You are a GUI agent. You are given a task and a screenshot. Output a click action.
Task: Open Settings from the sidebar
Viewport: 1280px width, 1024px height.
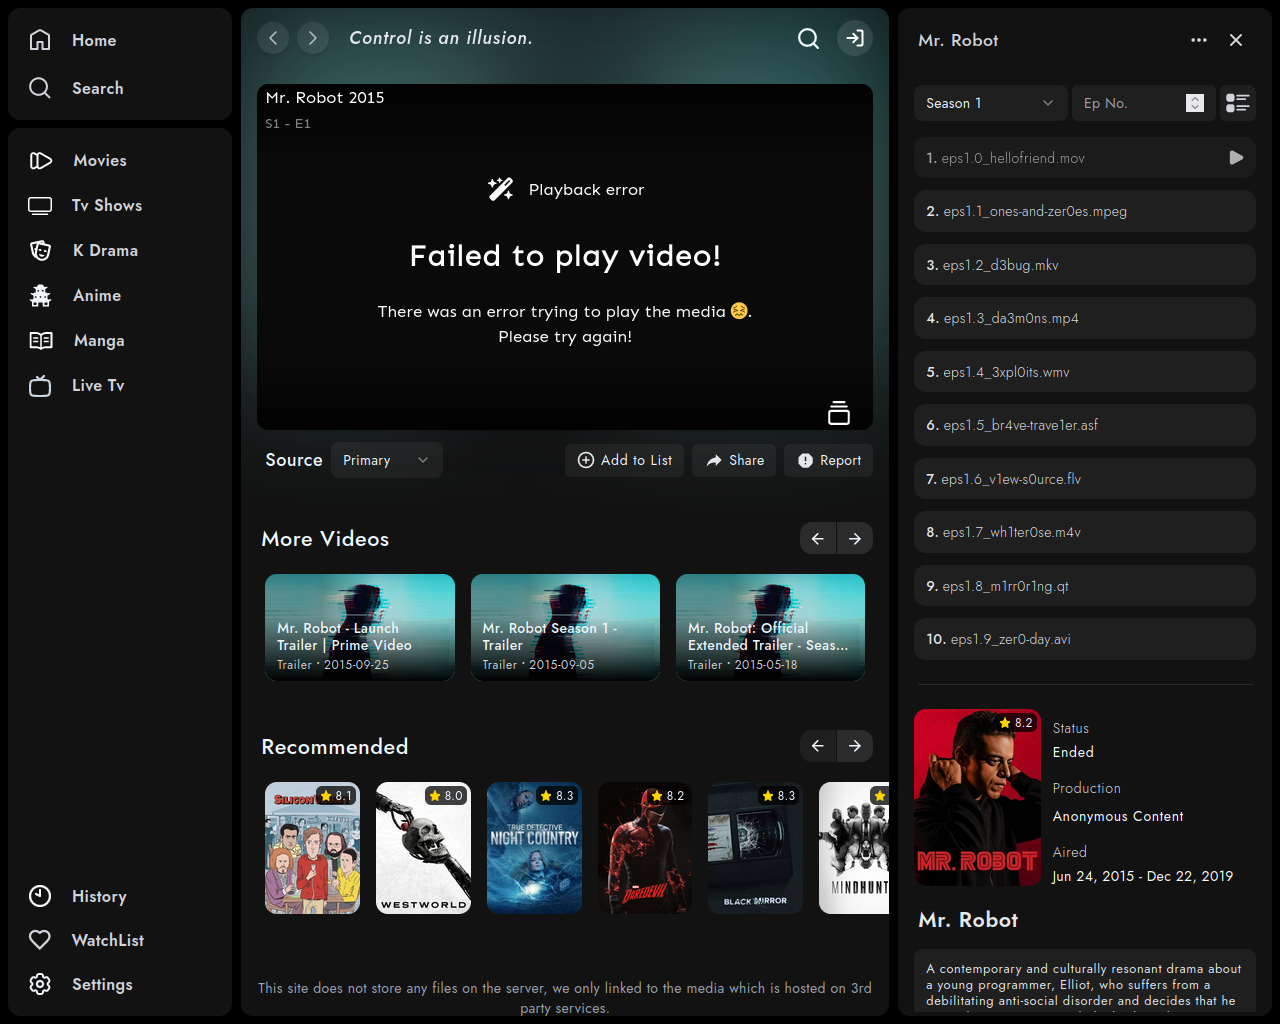click(x=80, y=984)
